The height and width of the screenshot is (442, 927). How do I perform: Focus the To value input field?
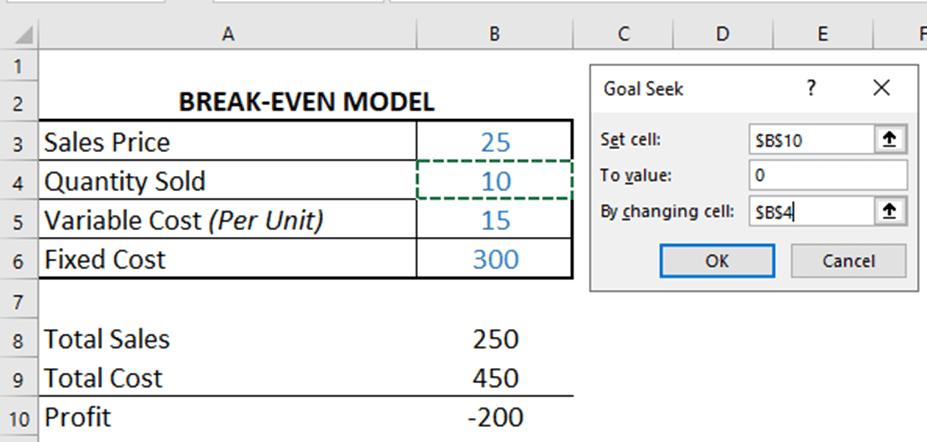coord(828,175)
